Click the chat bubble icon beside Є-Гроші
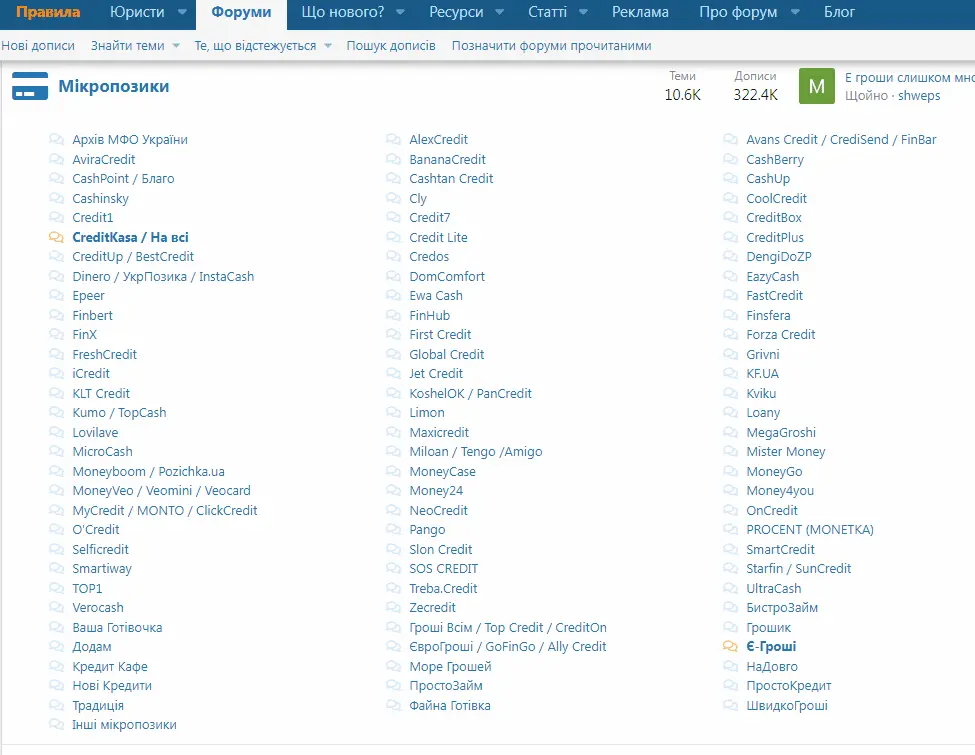This screenshot has width=975, height=755. [x=730, y=647]
